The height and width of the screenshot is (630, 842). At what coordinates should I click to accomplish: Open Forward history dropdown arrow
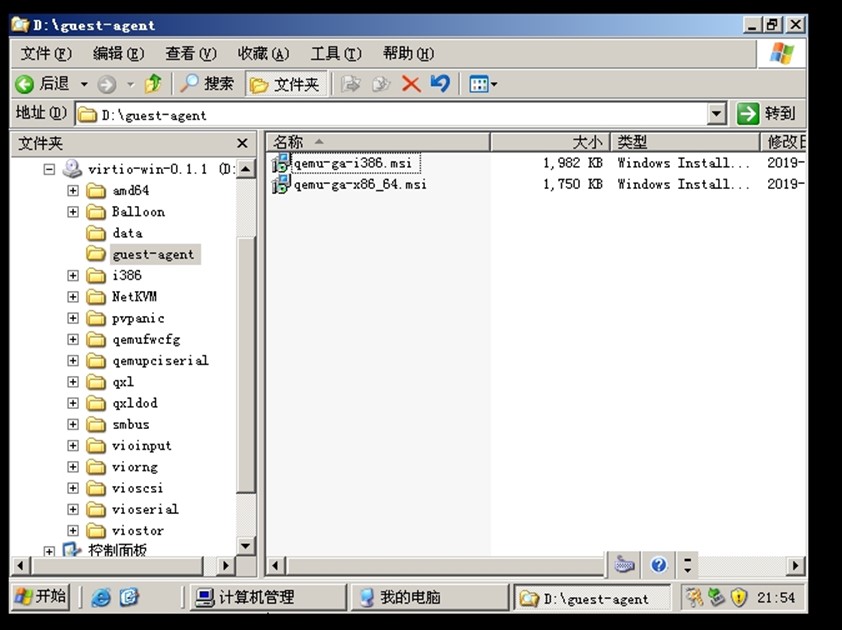tap(130, 84)
